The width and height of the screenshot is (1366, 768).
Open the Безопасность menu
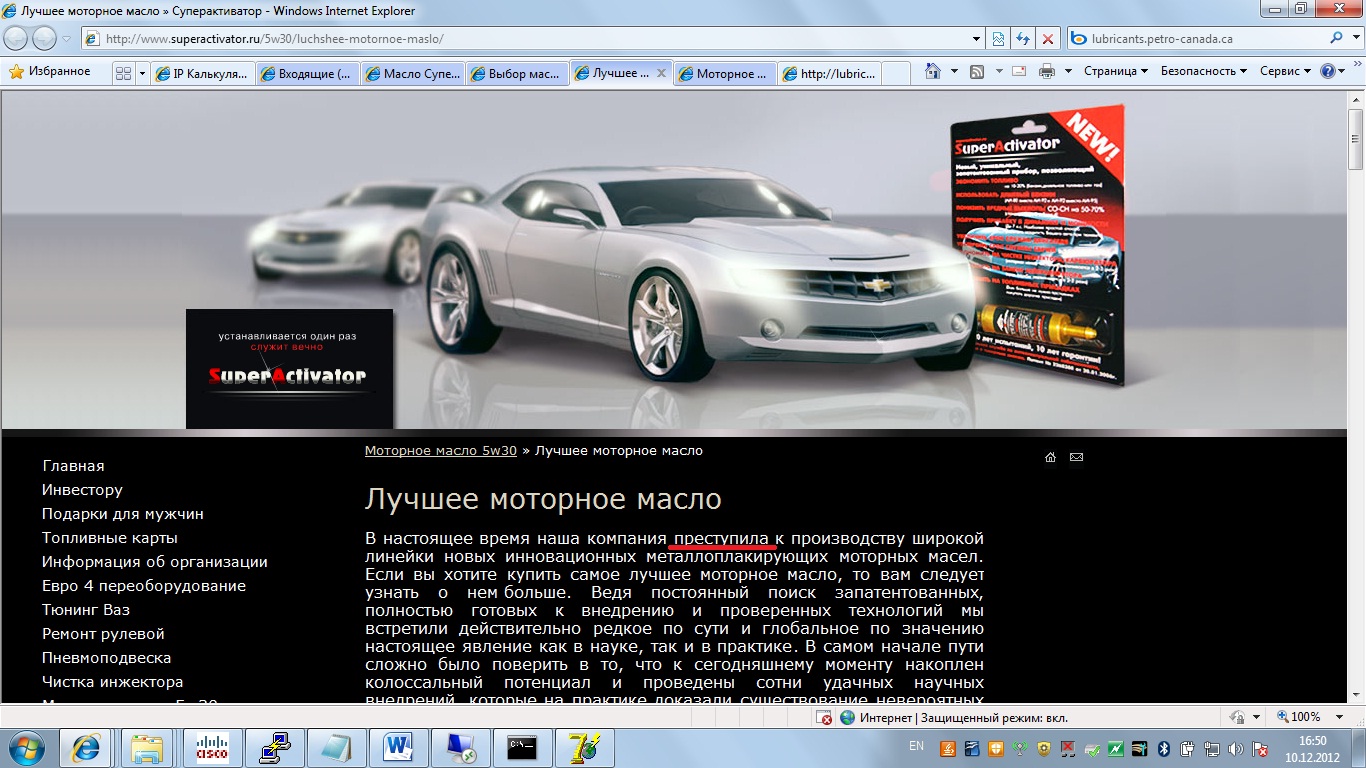(x=1203, y=72)
